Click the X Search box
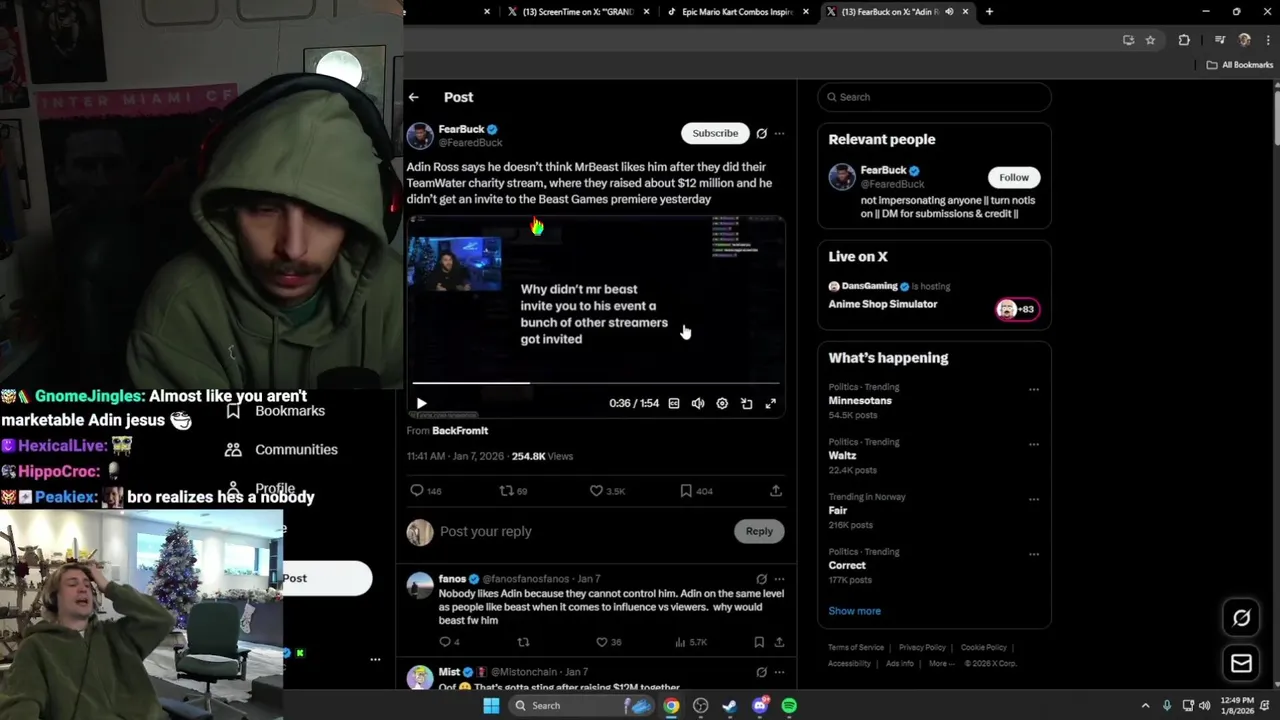1280x720 pixels. [934, 97]
